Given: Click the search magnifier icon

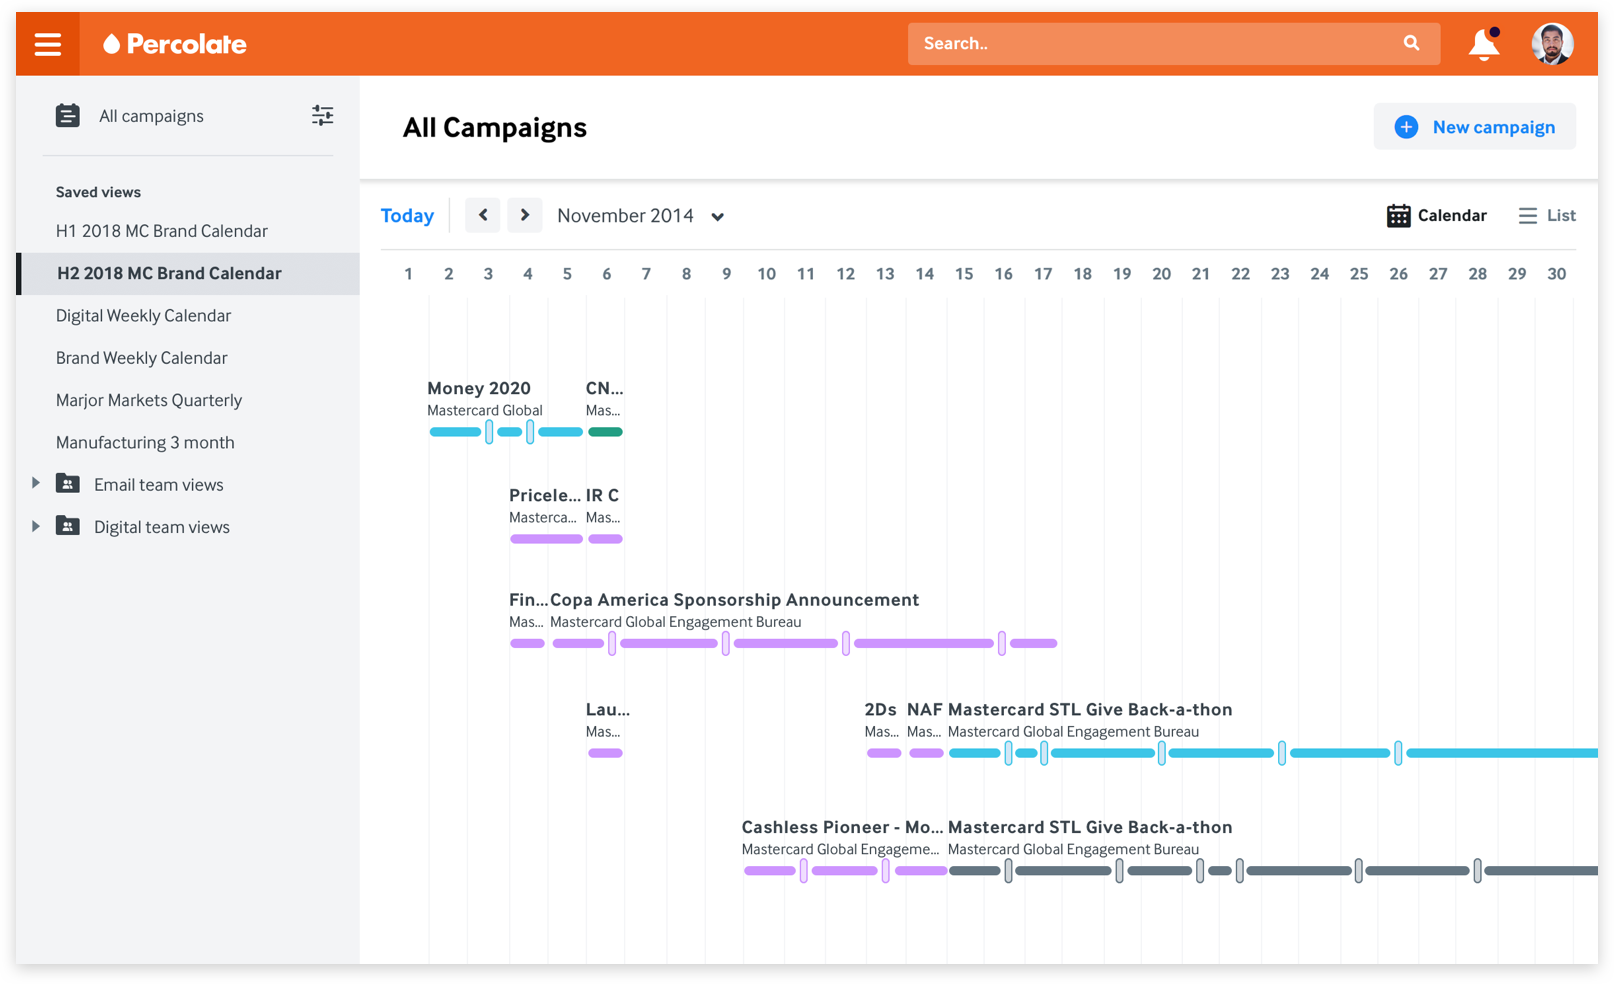Looking at the screenshot, I should tap(1411, 43).
